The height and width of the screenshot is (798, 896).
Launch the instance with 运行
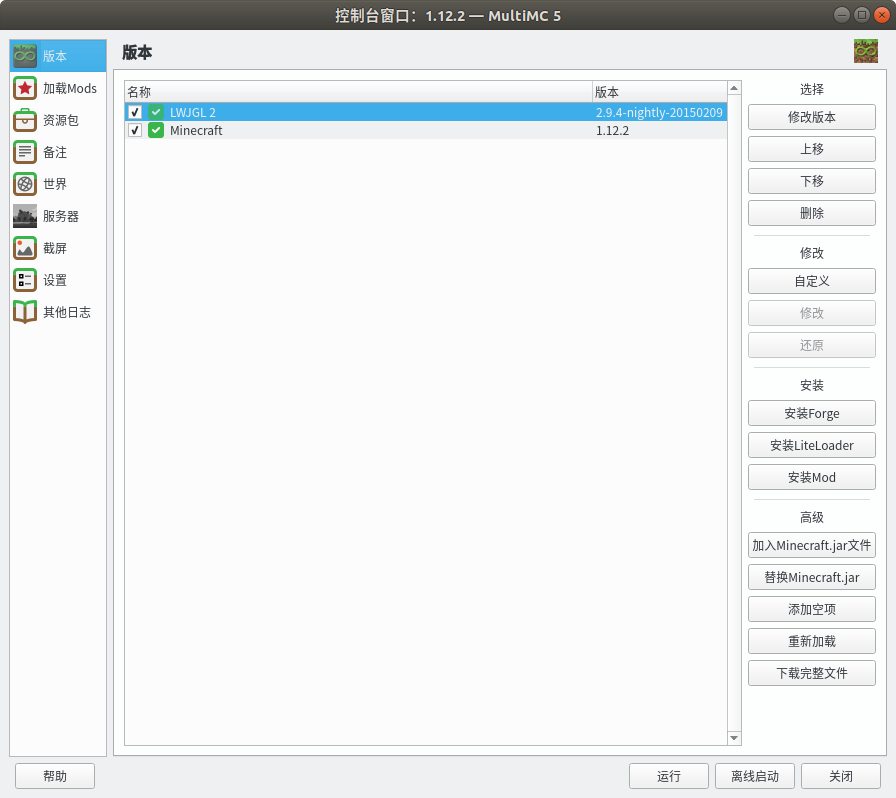[669, 776]
